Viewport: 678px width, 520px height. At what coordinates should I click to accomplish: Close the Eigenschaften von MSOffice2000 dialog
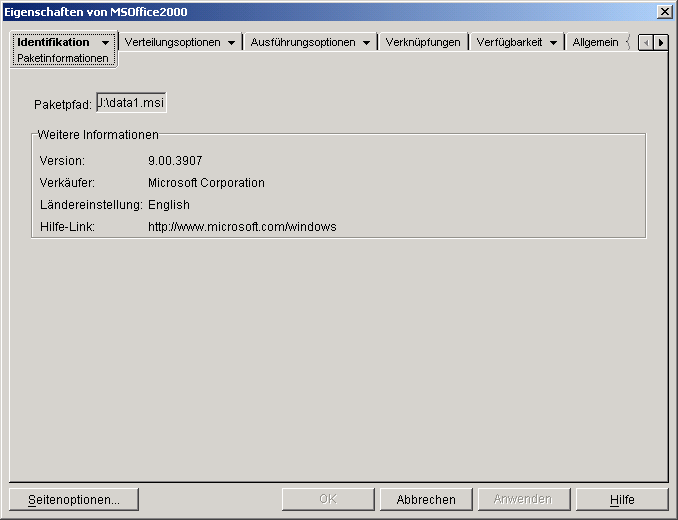click(x=664, y=12)
